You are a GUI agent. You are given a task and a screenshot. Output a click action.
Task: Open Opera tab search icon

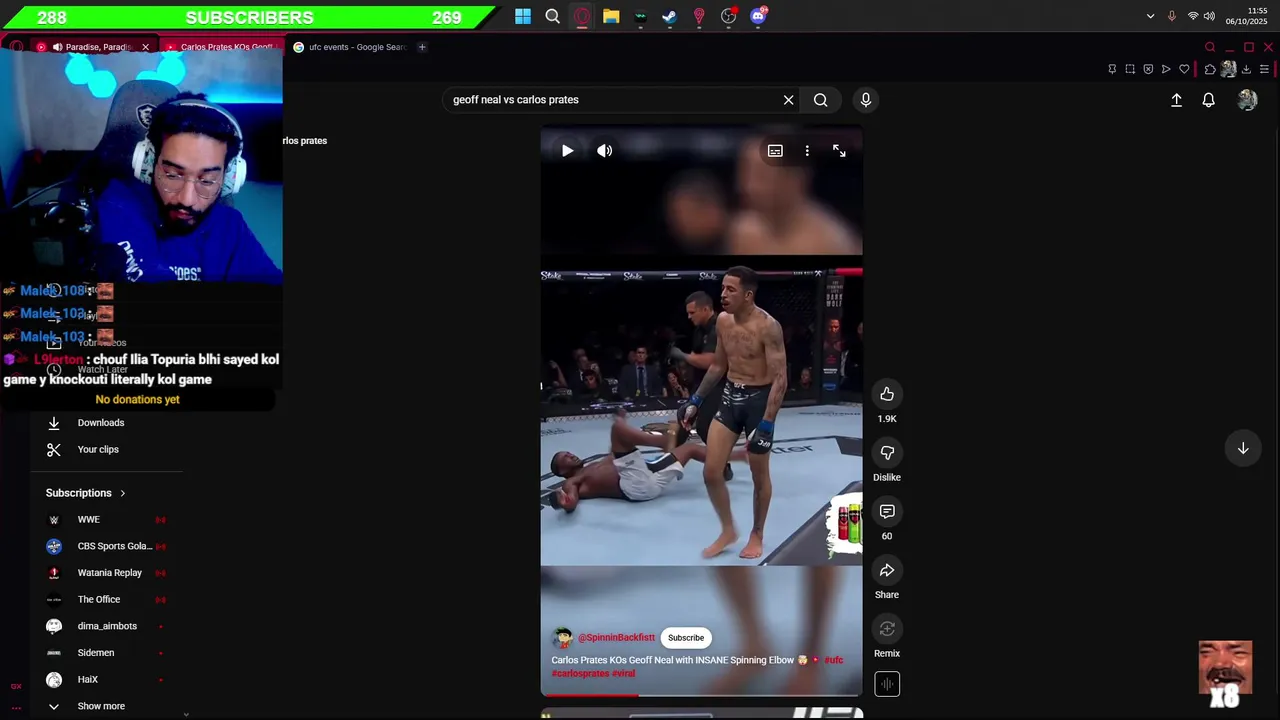tap(1210, 47)
